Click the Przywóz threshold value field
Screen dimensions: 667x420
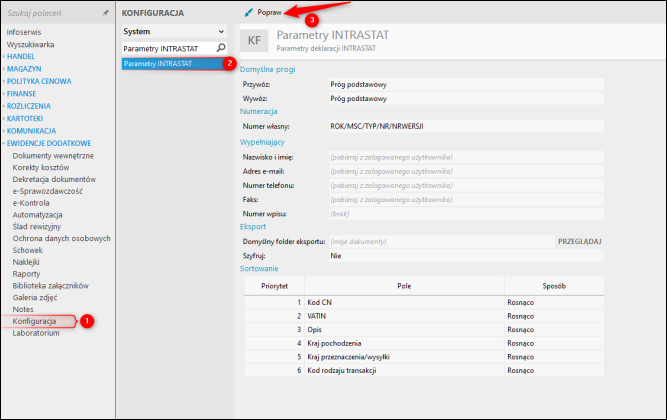click(466, 84)
